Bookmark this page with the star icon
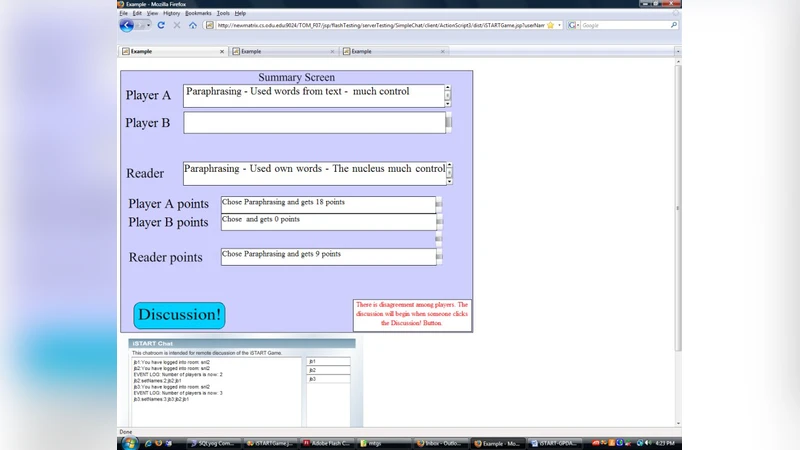 550,25
